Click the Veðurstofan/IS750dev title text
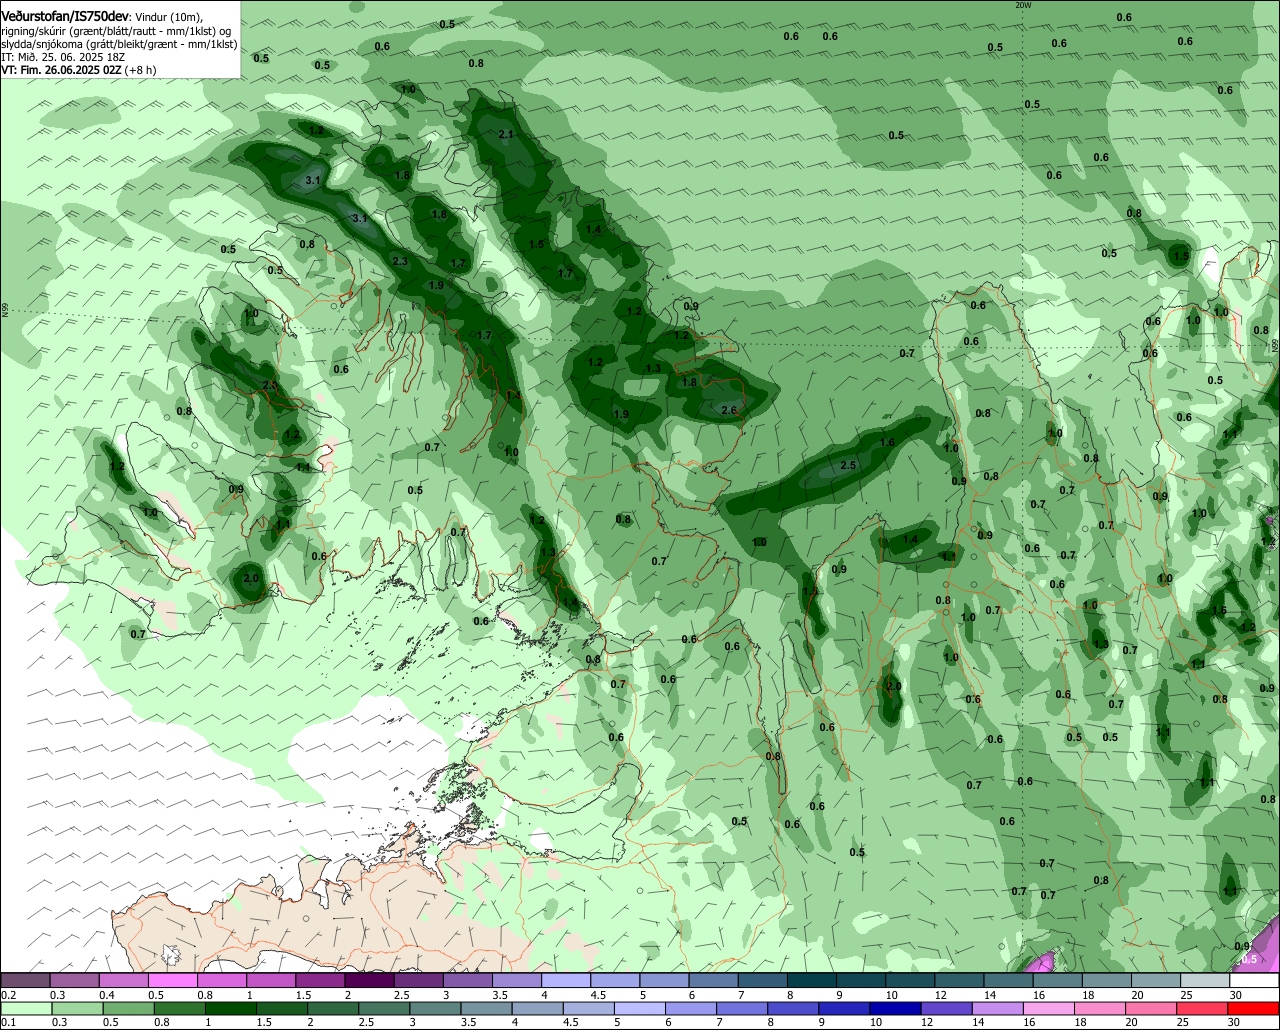The image size is (1280, 1030). 66,16
